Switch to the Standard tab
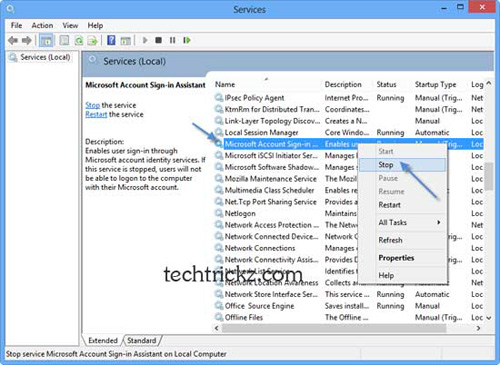The height and width of the screenshot is (365, 500). coord(142,340)
